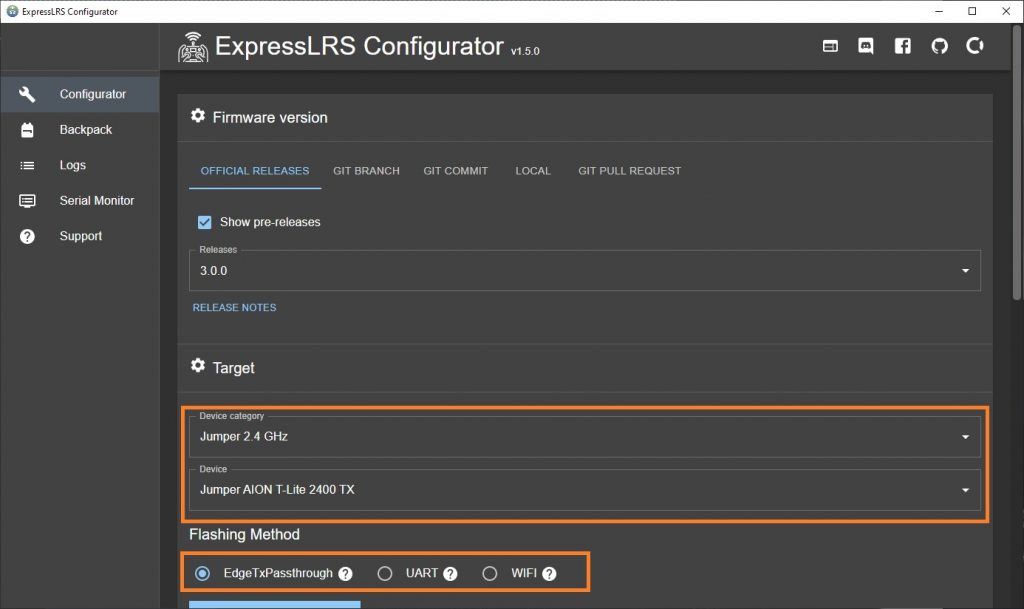The width and height of the screenshot is (1024, 609).
Task: Show help for WIFI flashing method
Action: (x=549, y=574)
